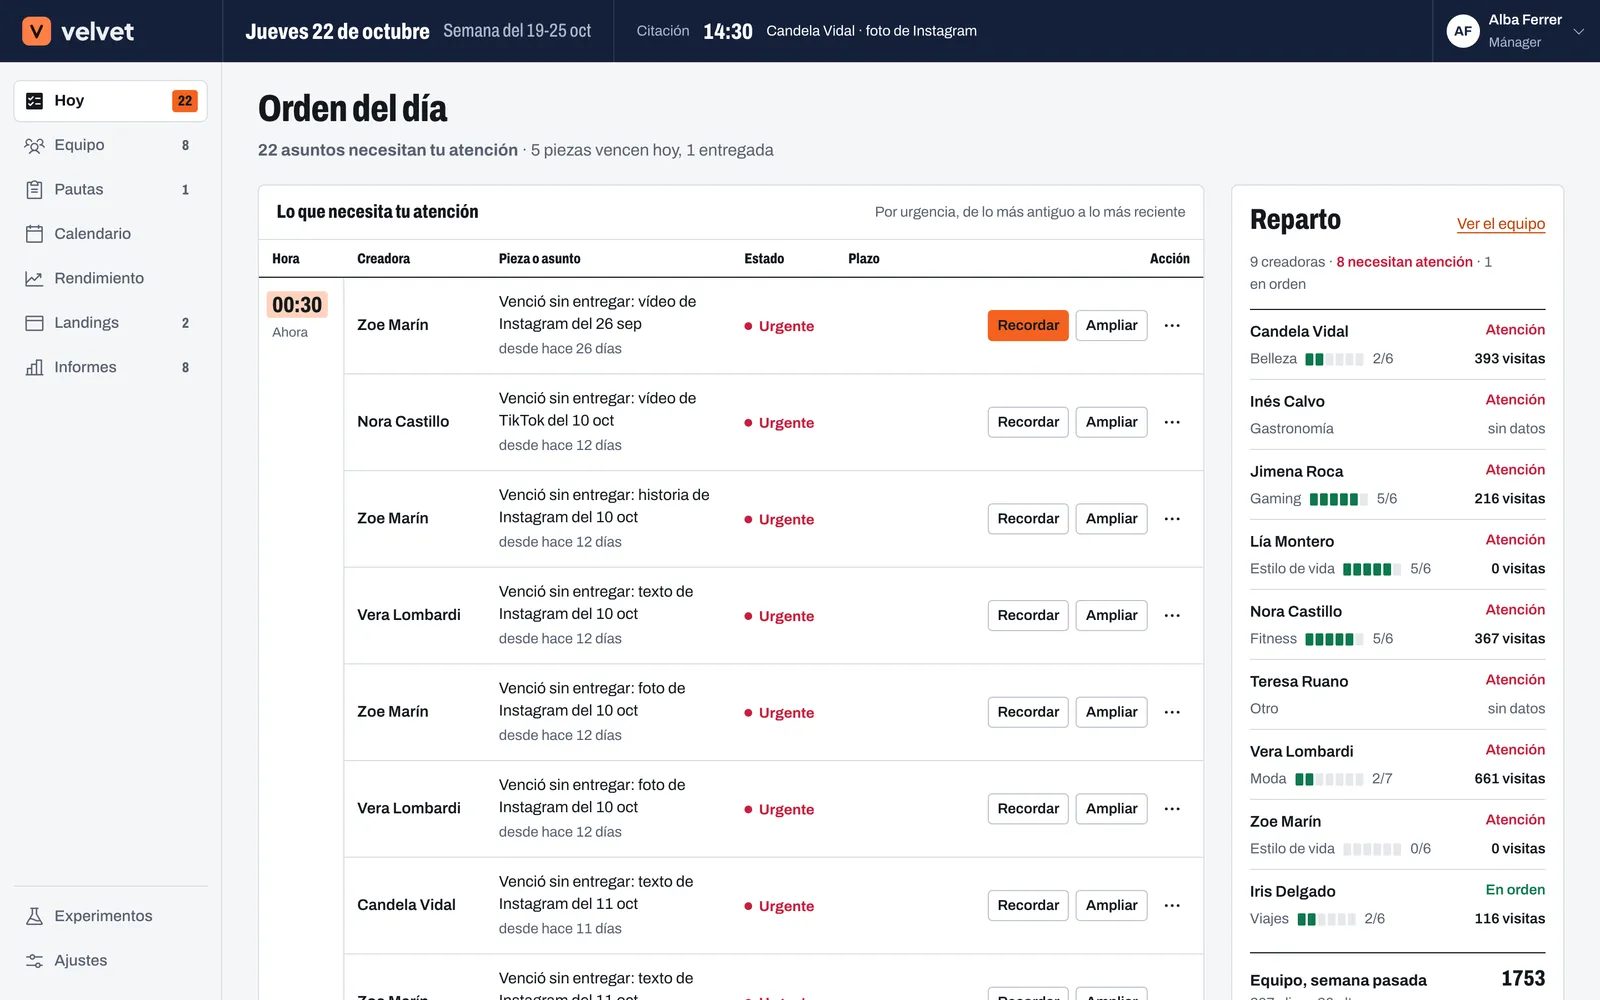1600x1000 pixels.
Task: Click '8 necesitan atención' text
Action: [x=1404, y=262]
